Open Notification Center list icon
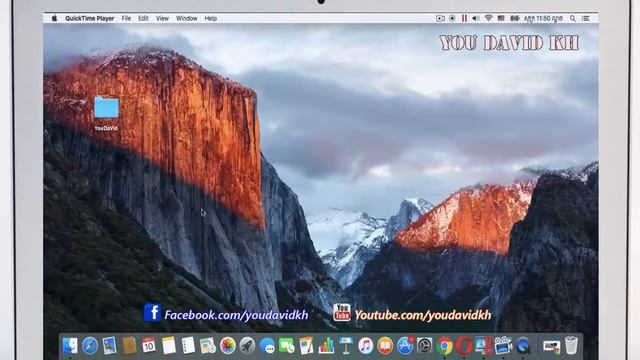Screen dimensions: 640x360 pyautogui.click(x=586, y=18)
